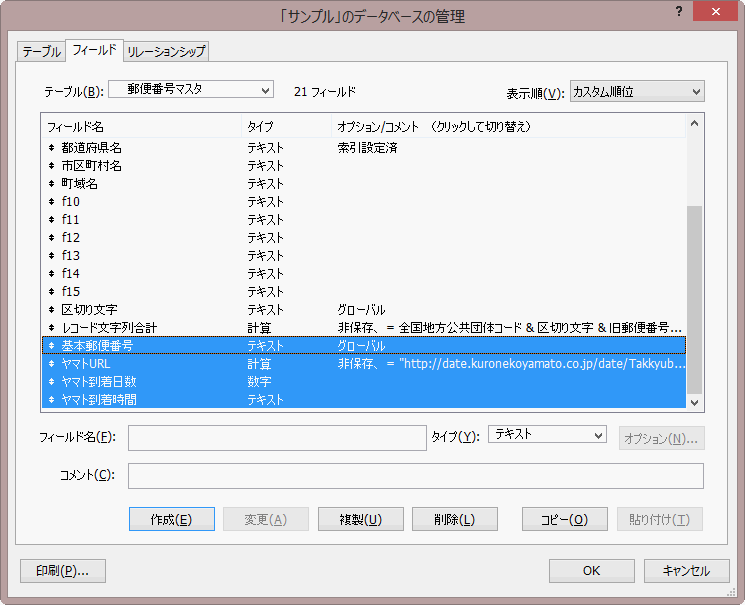This screenshot has width=745, height=605.
Task: Click 計算 type cell of レコード文字列合計
Action: (259, 328)
